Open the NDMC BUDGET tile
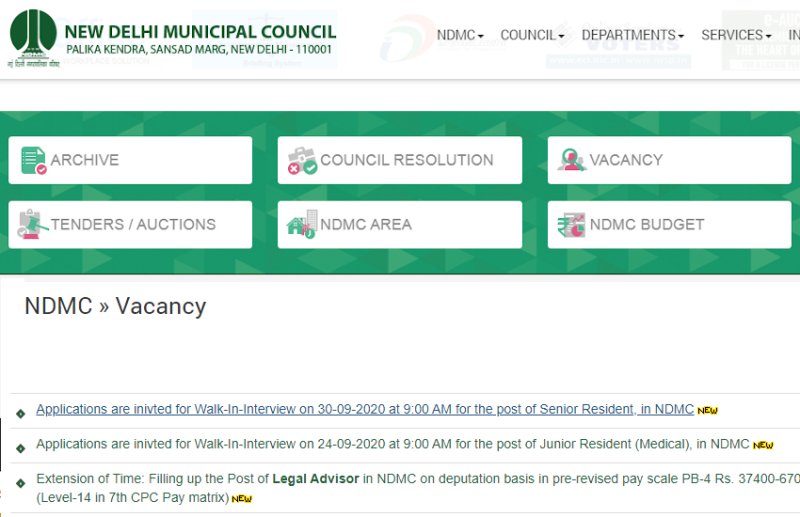This screenshot has height=517, width=800. click(669, 225)
